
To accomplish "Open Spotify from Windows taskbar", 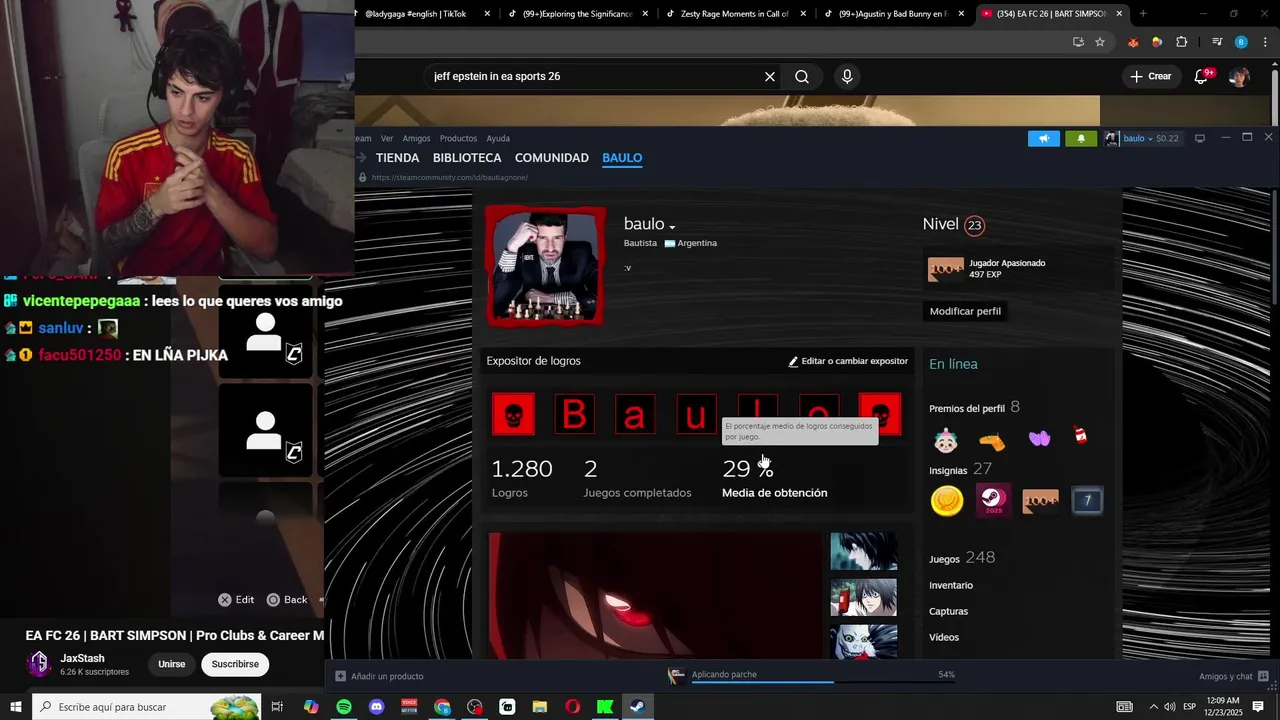I will pos(344,707).
